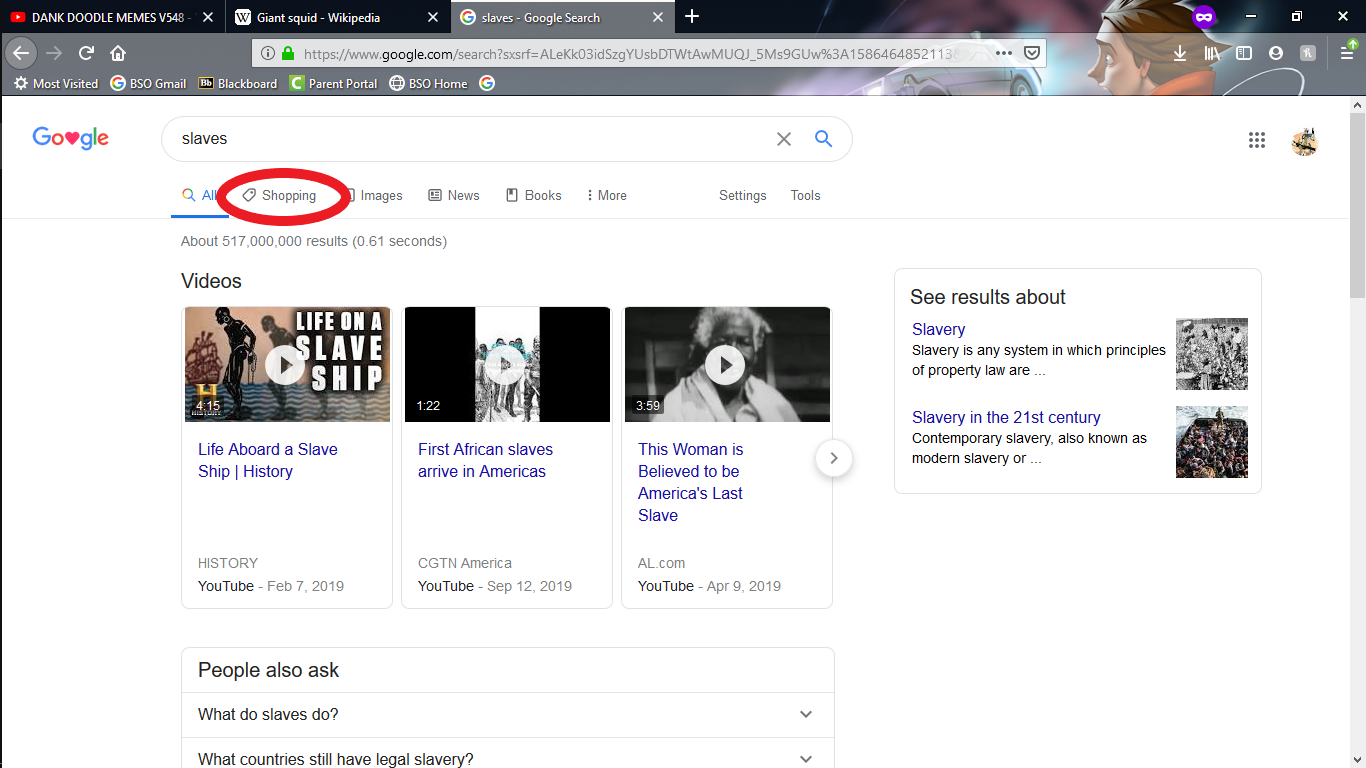1366x768 pixels.
Task: Toggle the sidebar view icon
Action: point(1244,53)
